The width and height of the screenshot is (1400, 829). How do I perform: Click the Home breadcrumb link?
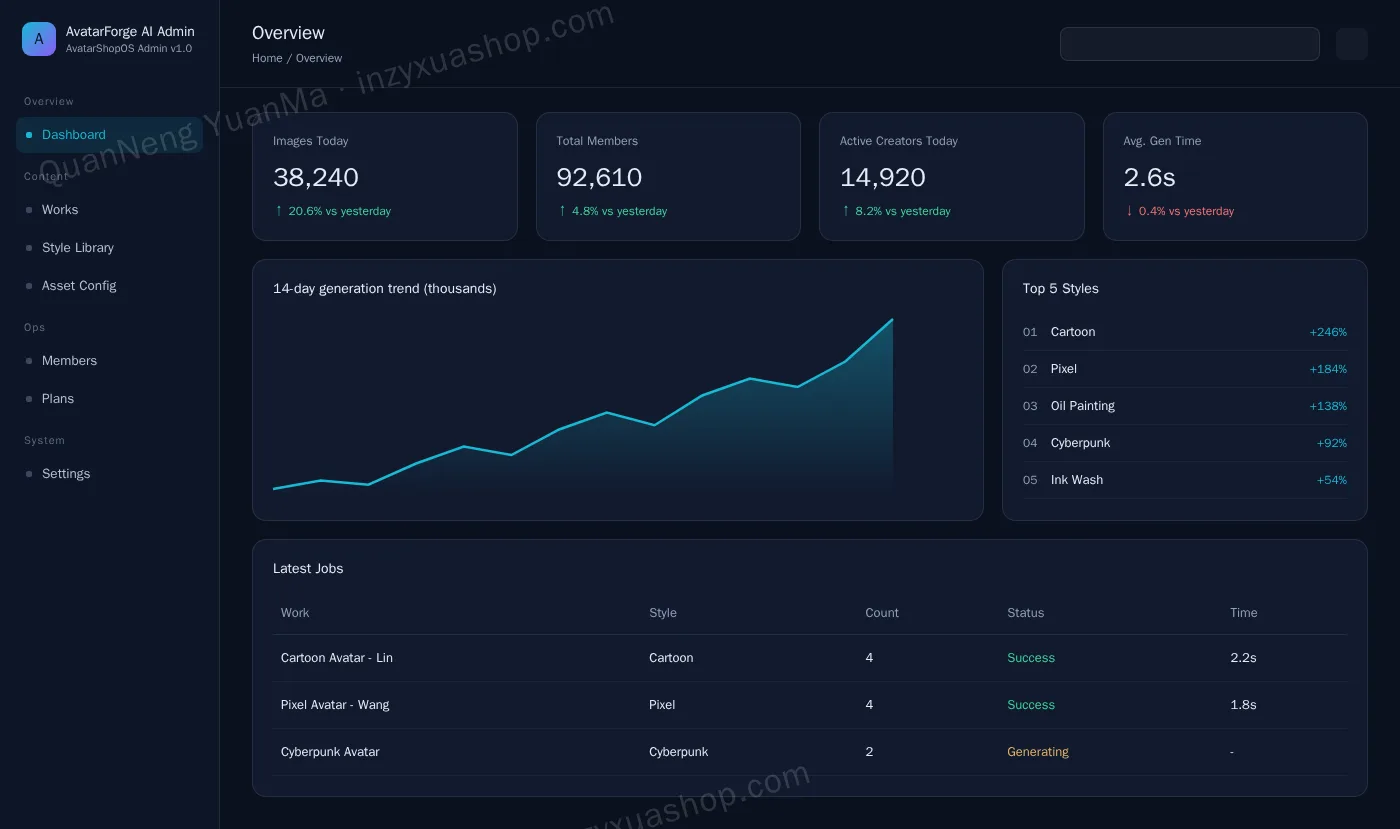(x=267, y=58)
